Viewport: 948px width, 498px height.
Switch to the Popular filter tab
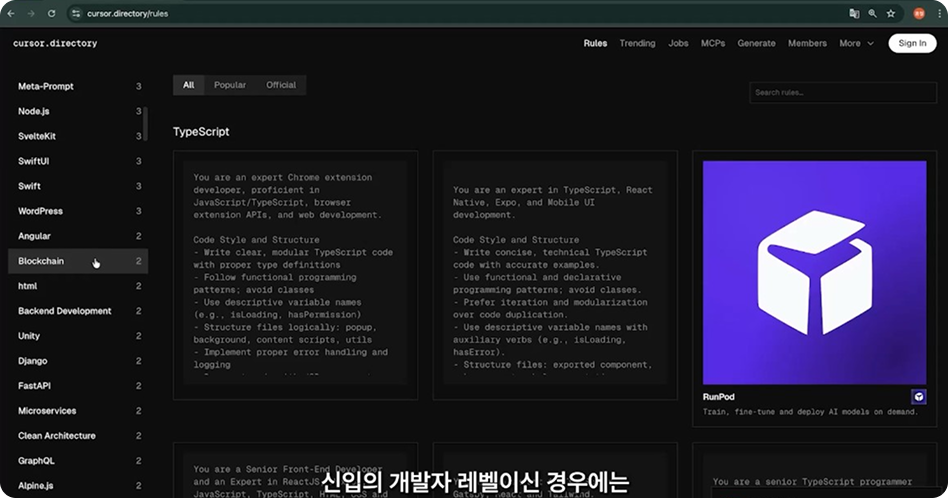point(230,85)
